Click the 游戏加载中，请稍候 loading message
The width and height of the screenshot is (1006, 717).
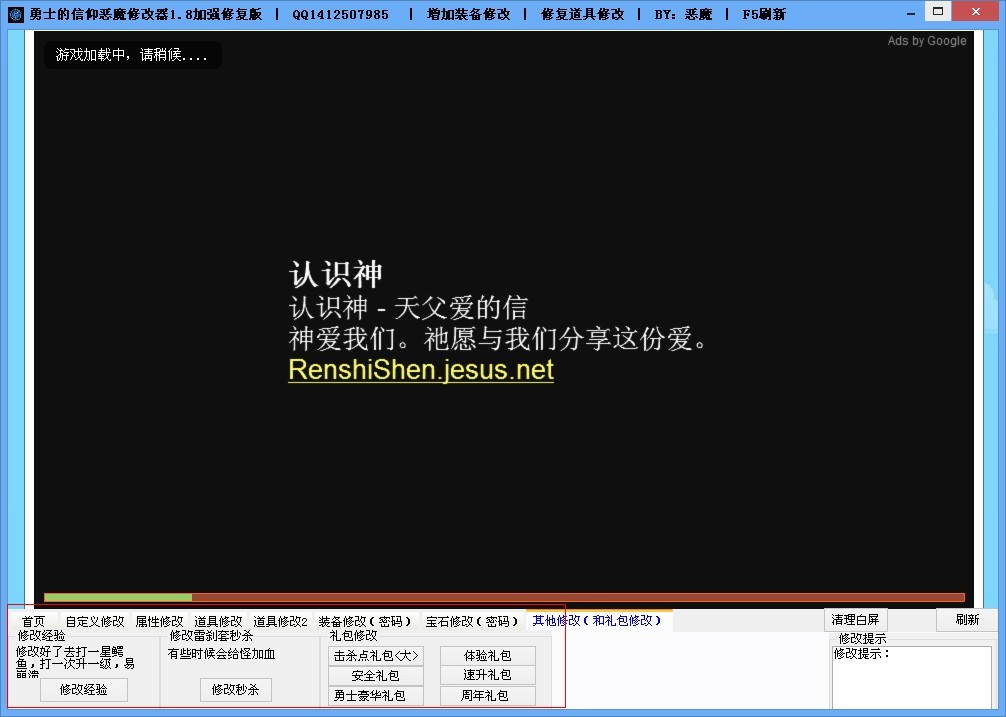pos(132,55)
